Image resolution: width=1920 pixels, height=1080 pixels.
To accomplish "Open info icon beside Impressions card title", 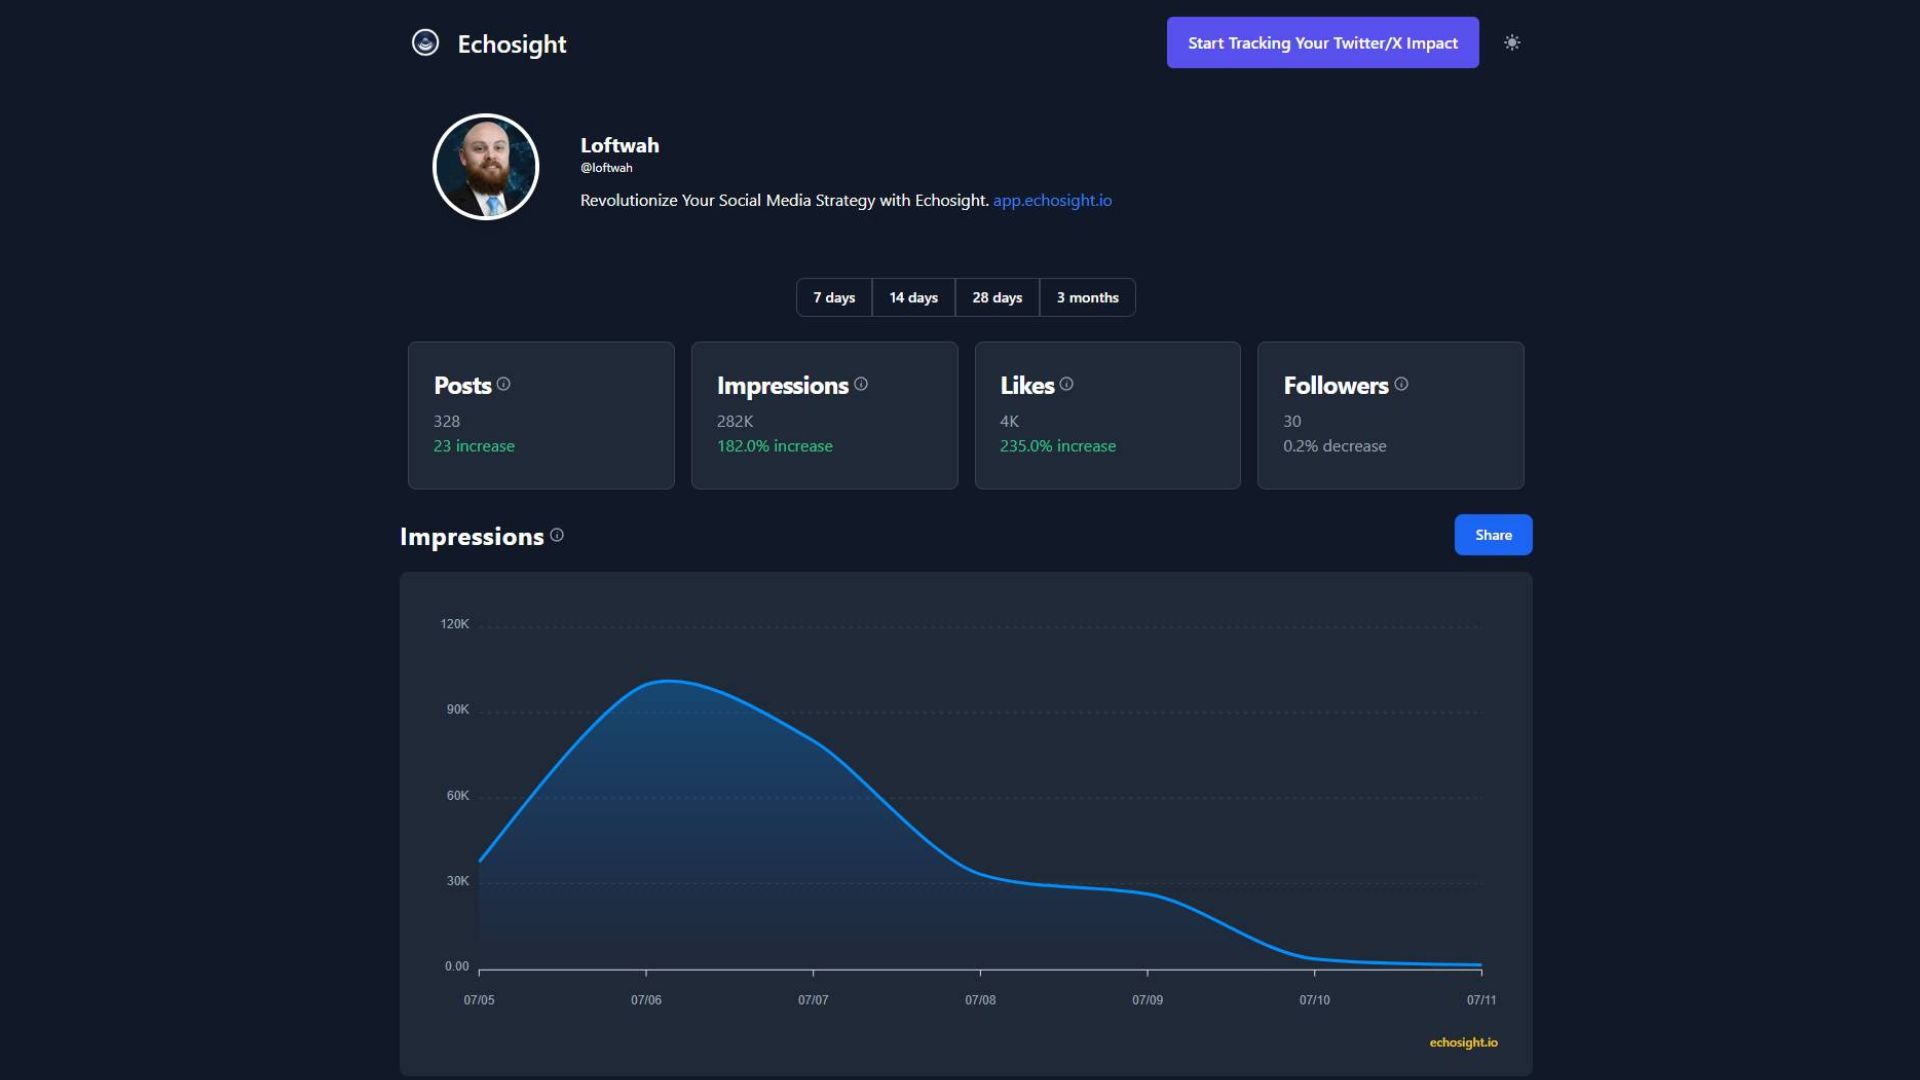I will click(861, 384).
